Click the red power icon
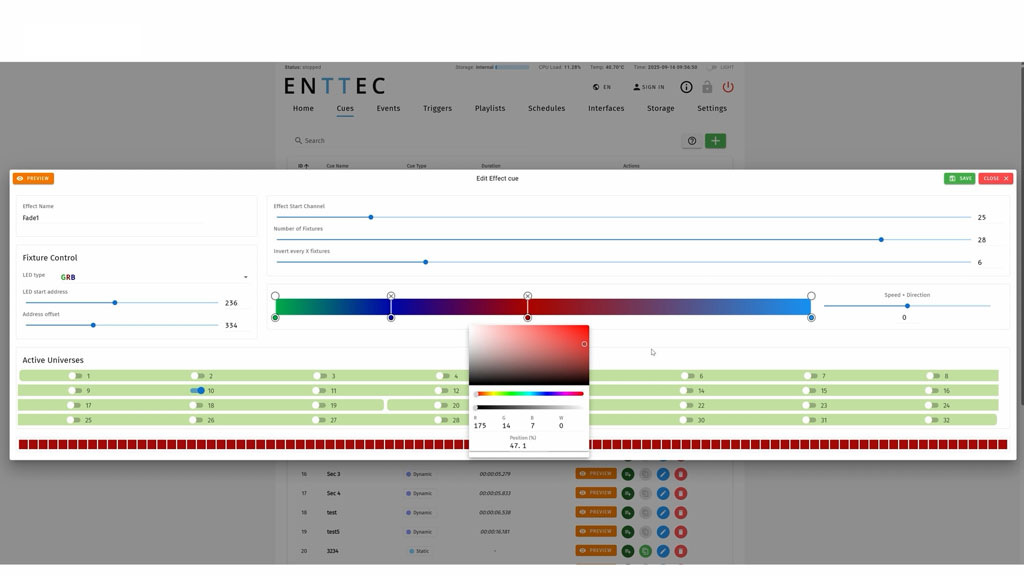The height and width of the screenshot is (576, 1024). pos(728,87)
